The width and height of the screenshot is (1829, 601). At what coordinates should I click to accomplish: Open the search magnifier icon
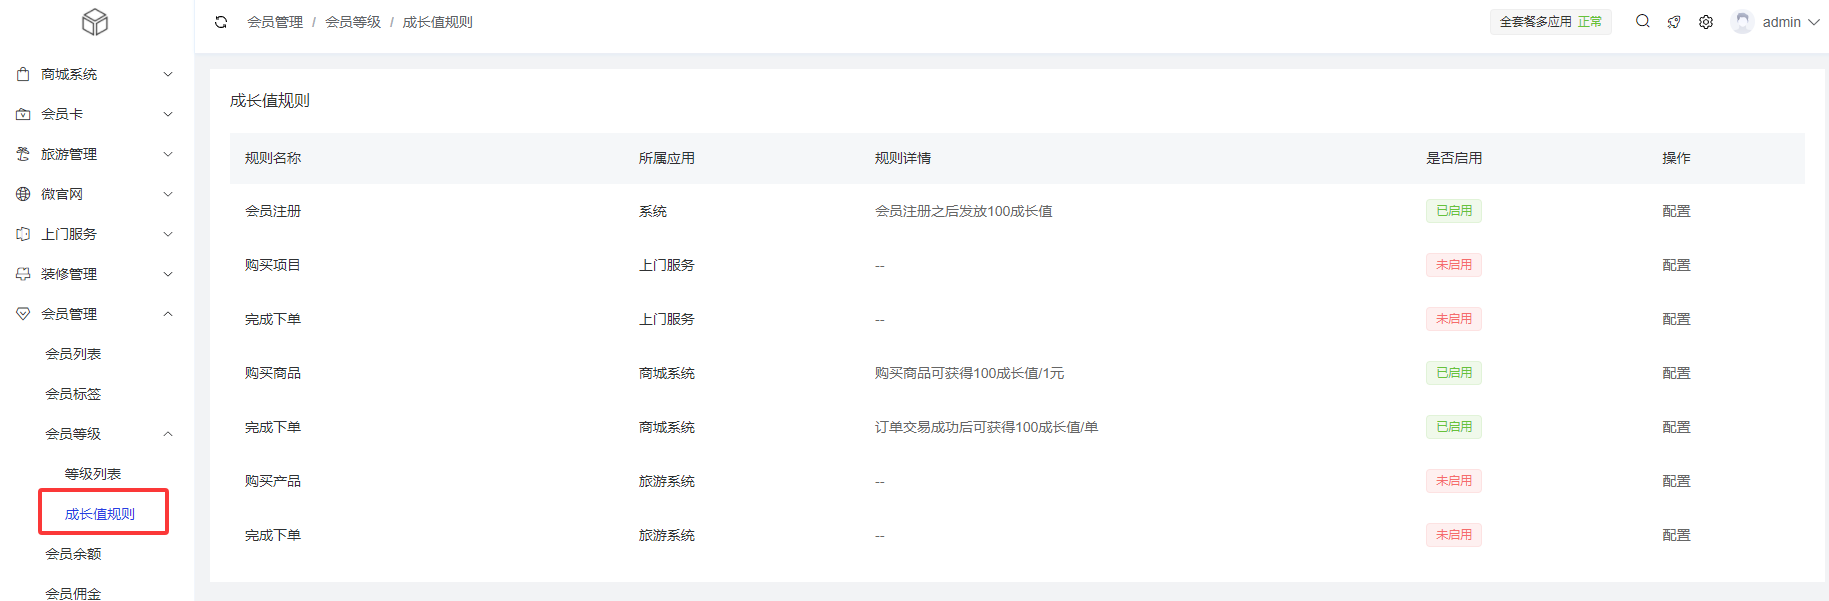click(x=1642, y=21)
